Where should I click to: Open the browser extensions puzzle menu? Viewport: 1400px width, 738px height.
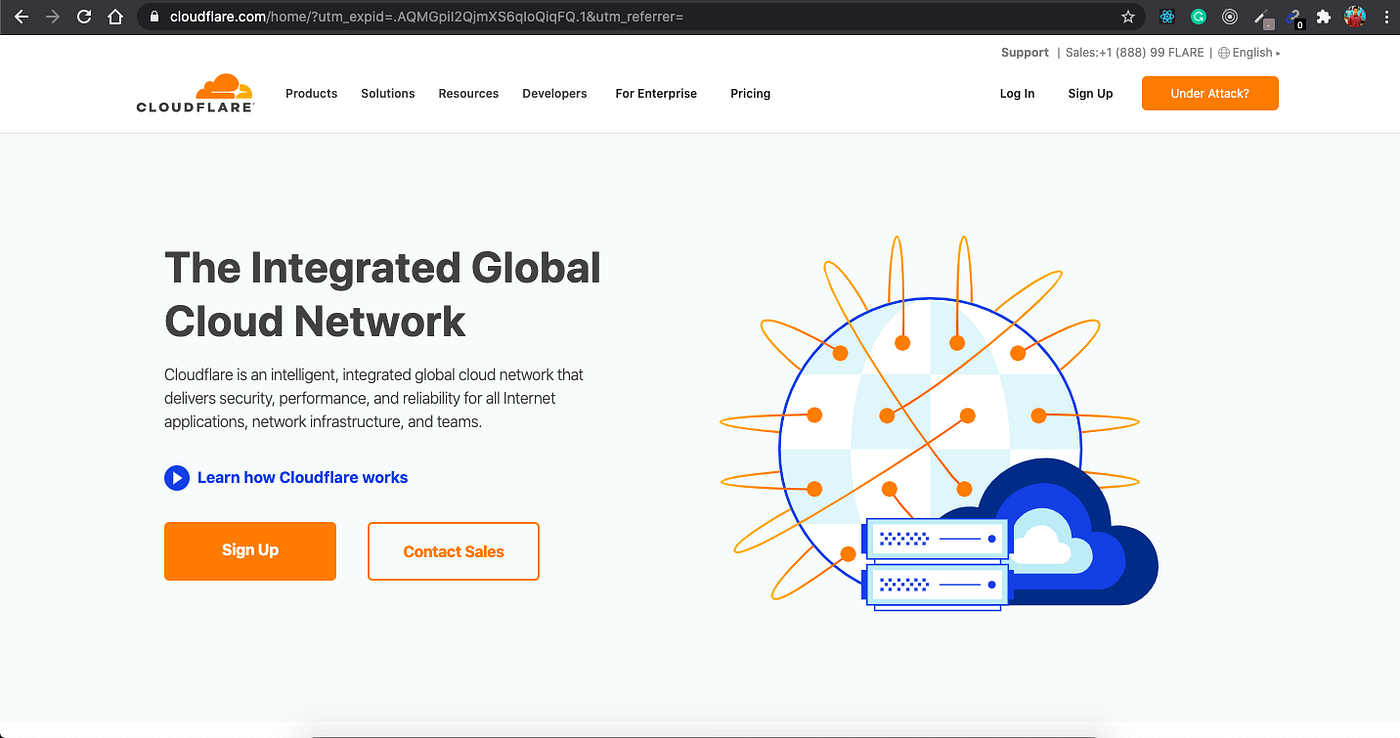click(x=1323, y=16)
